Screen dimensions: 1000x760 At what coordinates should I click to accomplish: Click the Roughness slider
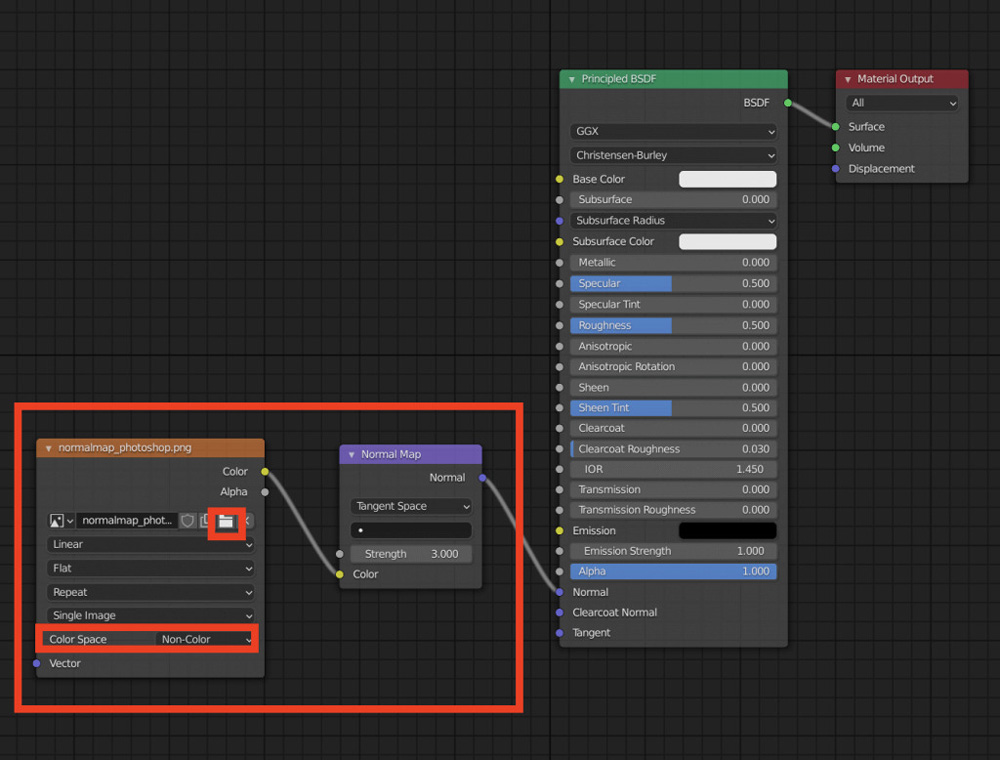coord(673,325)
